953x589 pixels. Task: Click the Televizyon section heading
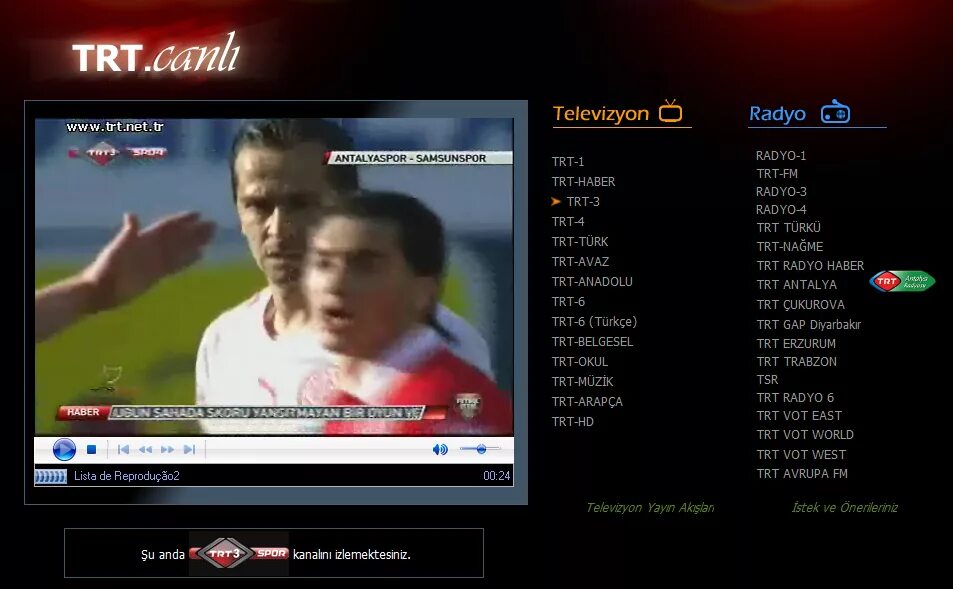point(601,114)
